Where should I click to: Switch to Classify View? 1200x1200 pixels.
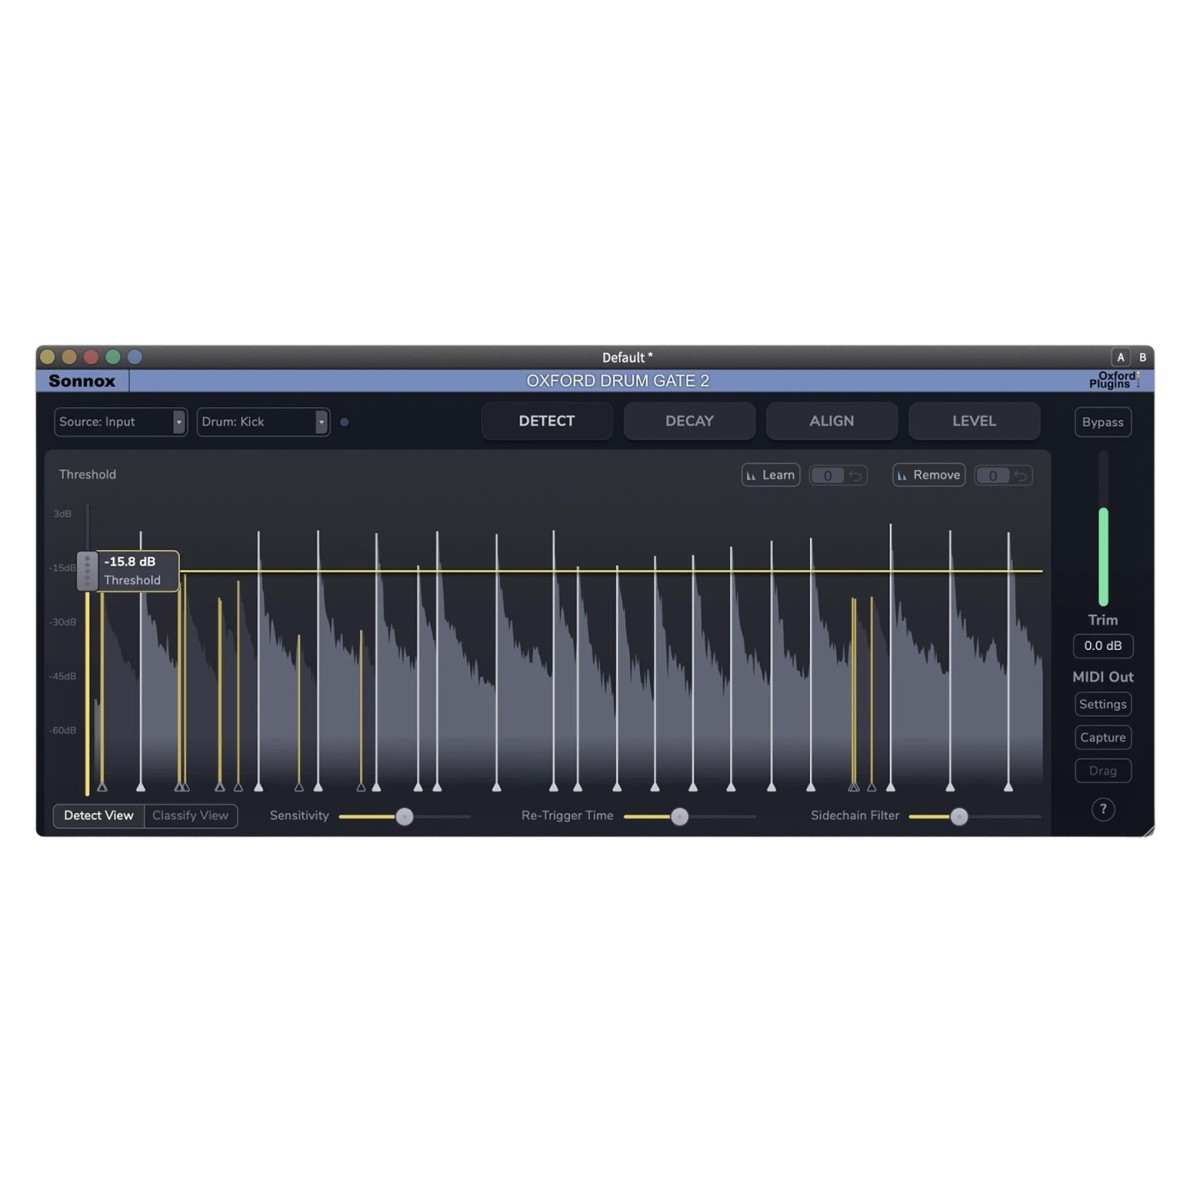[x=190, y=816]
